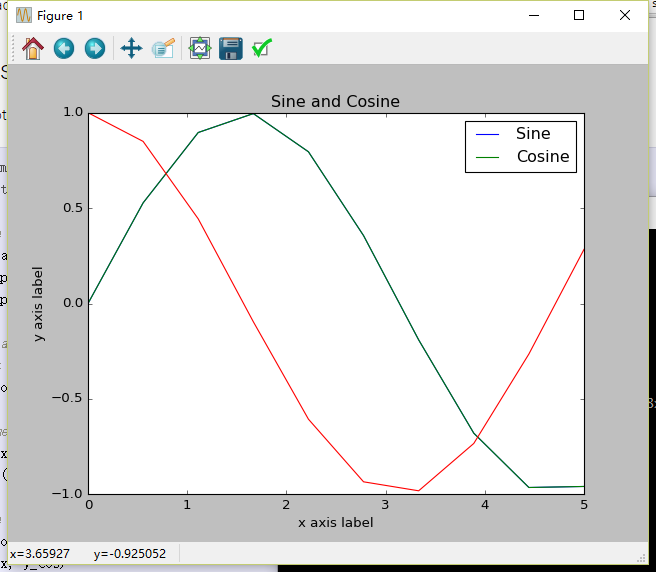Click the 0.5 y-axis tick label
The height and width of the screenshot is (572, 656).
point(73,208)
